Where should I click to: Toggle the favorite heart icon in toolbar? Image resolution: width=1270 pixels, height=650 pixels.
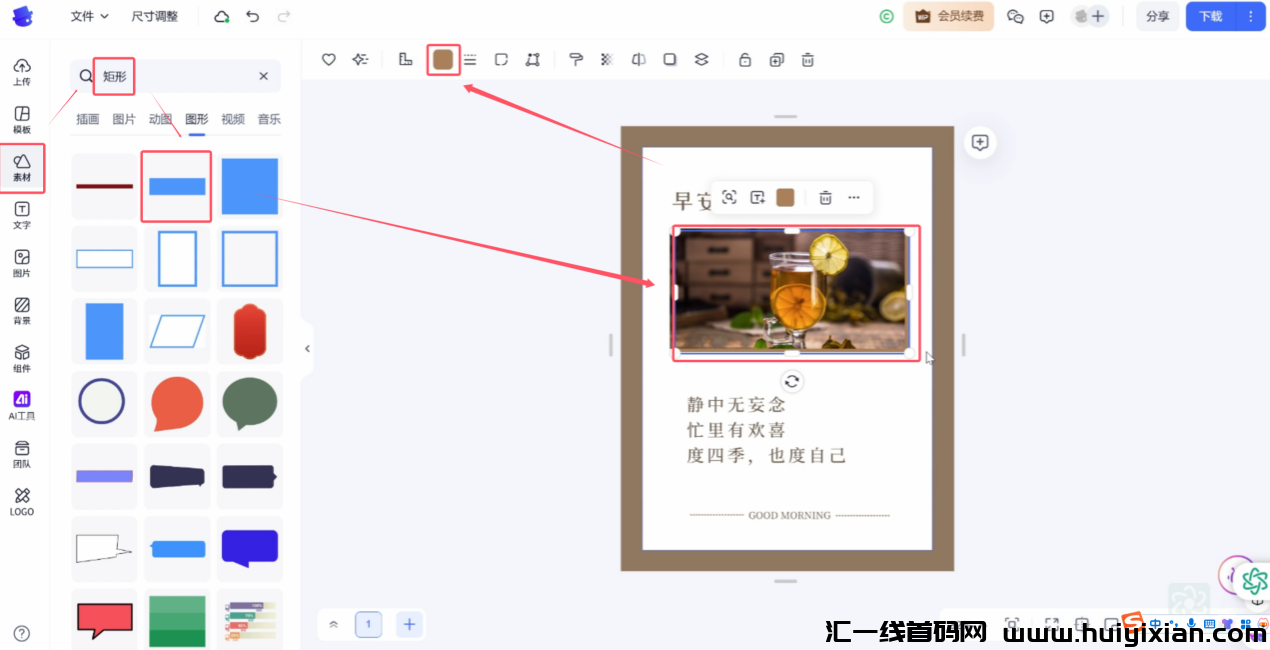328,59
